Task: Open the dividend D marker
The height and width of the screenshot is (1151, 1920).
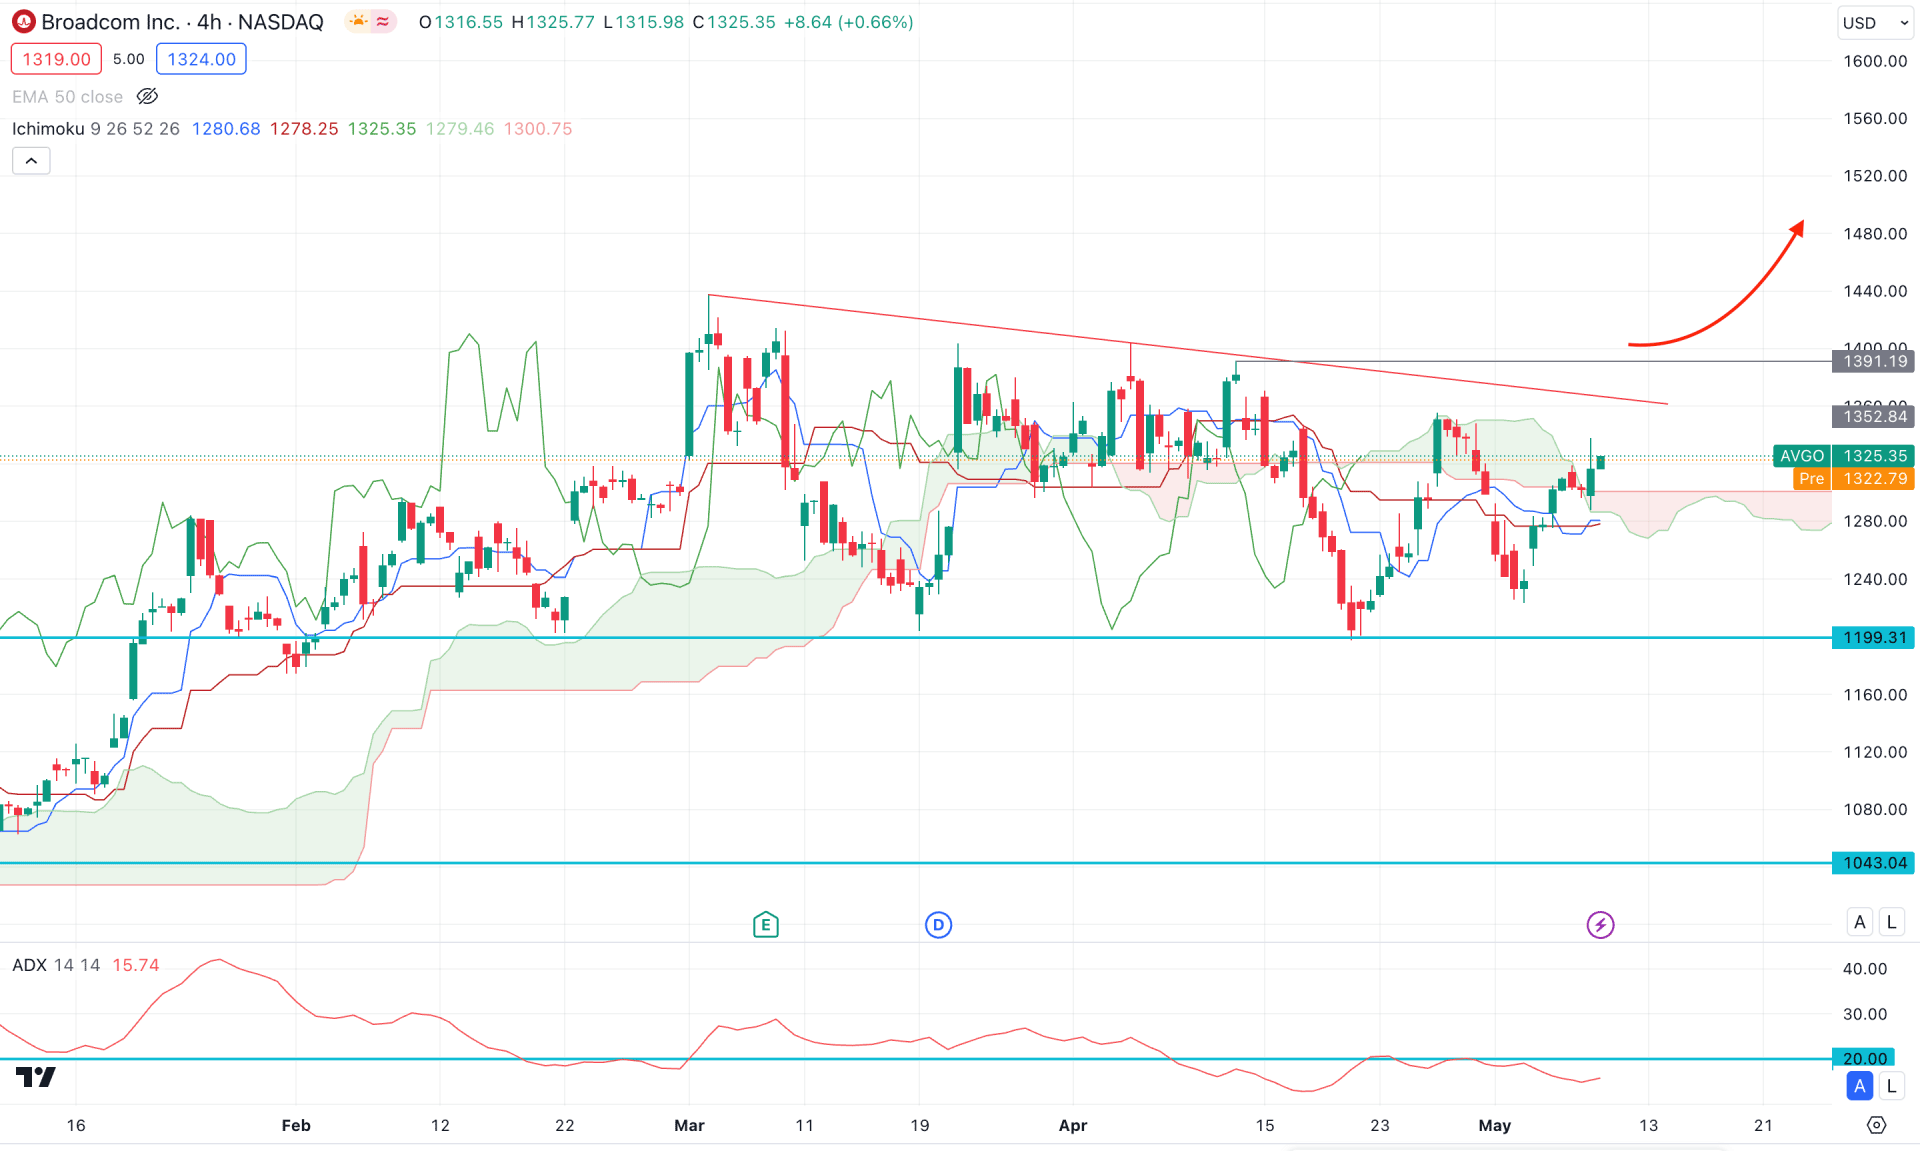Action: [938, 925]
